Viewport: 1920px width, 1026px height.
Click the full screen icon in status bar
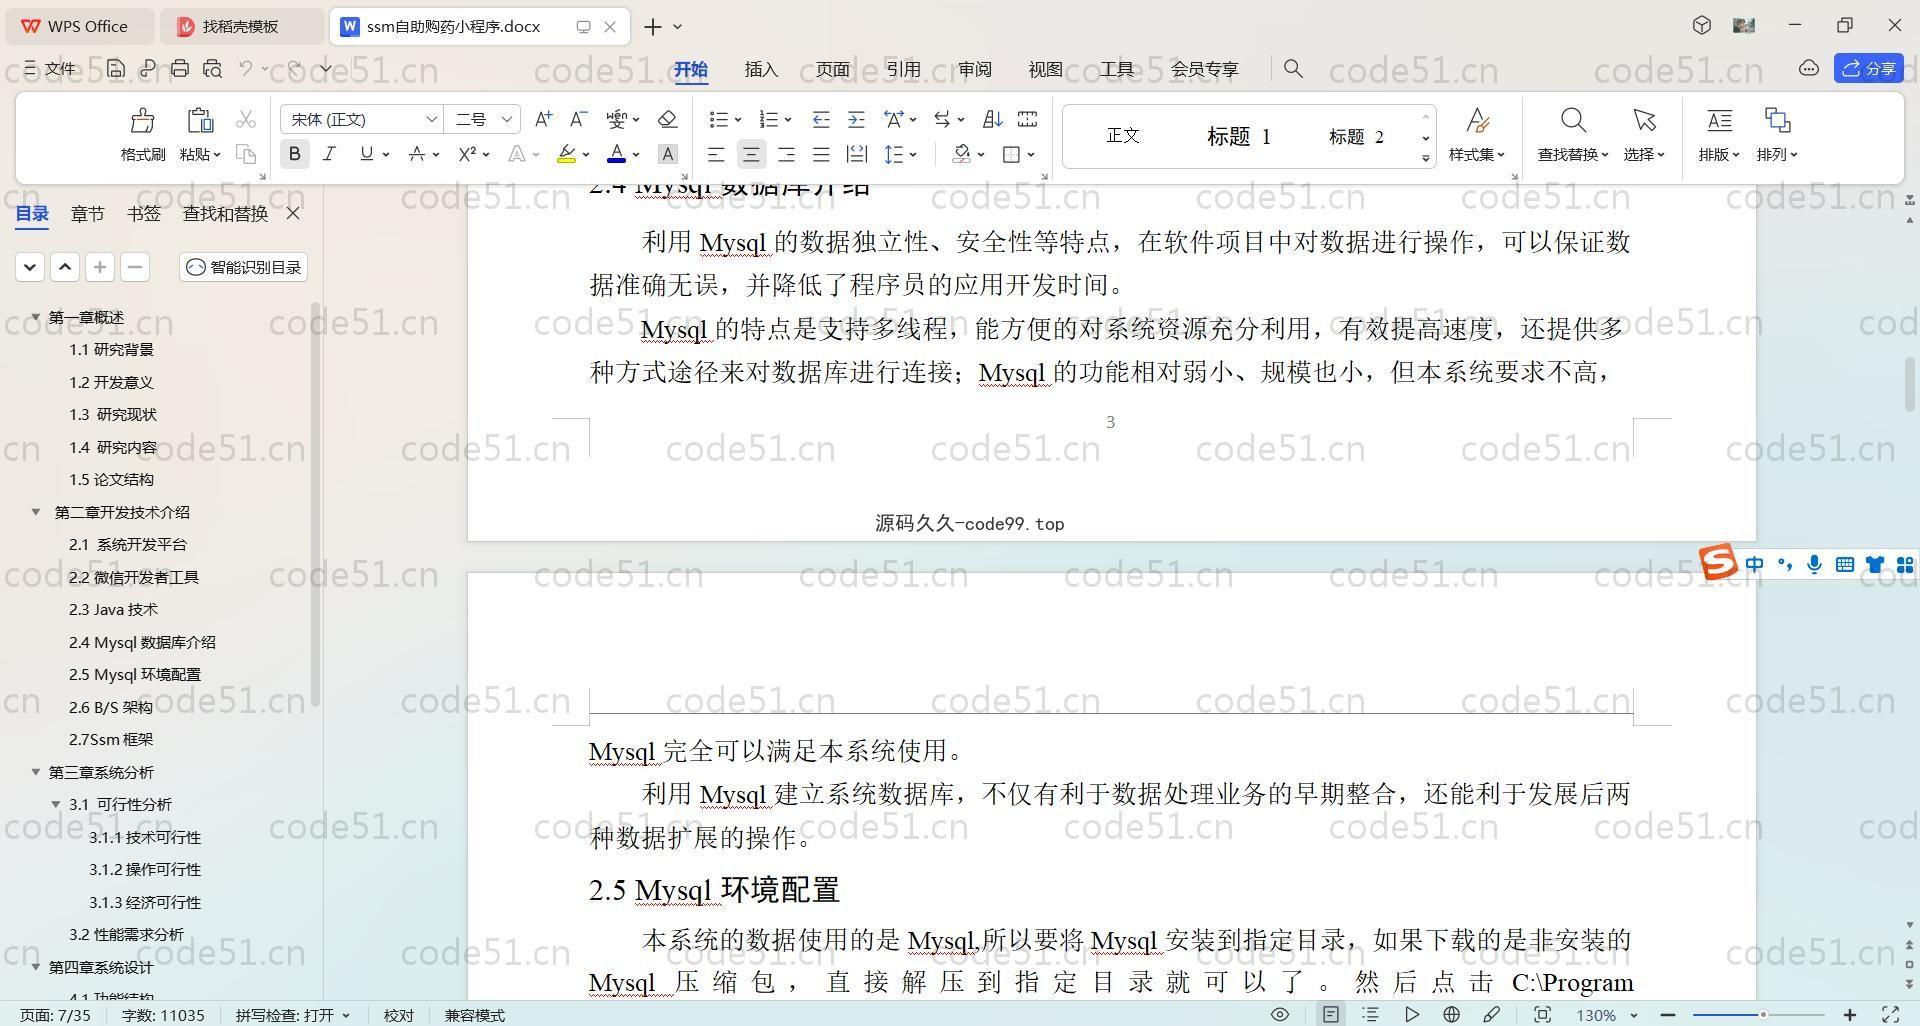[x=1891, y=1014]
